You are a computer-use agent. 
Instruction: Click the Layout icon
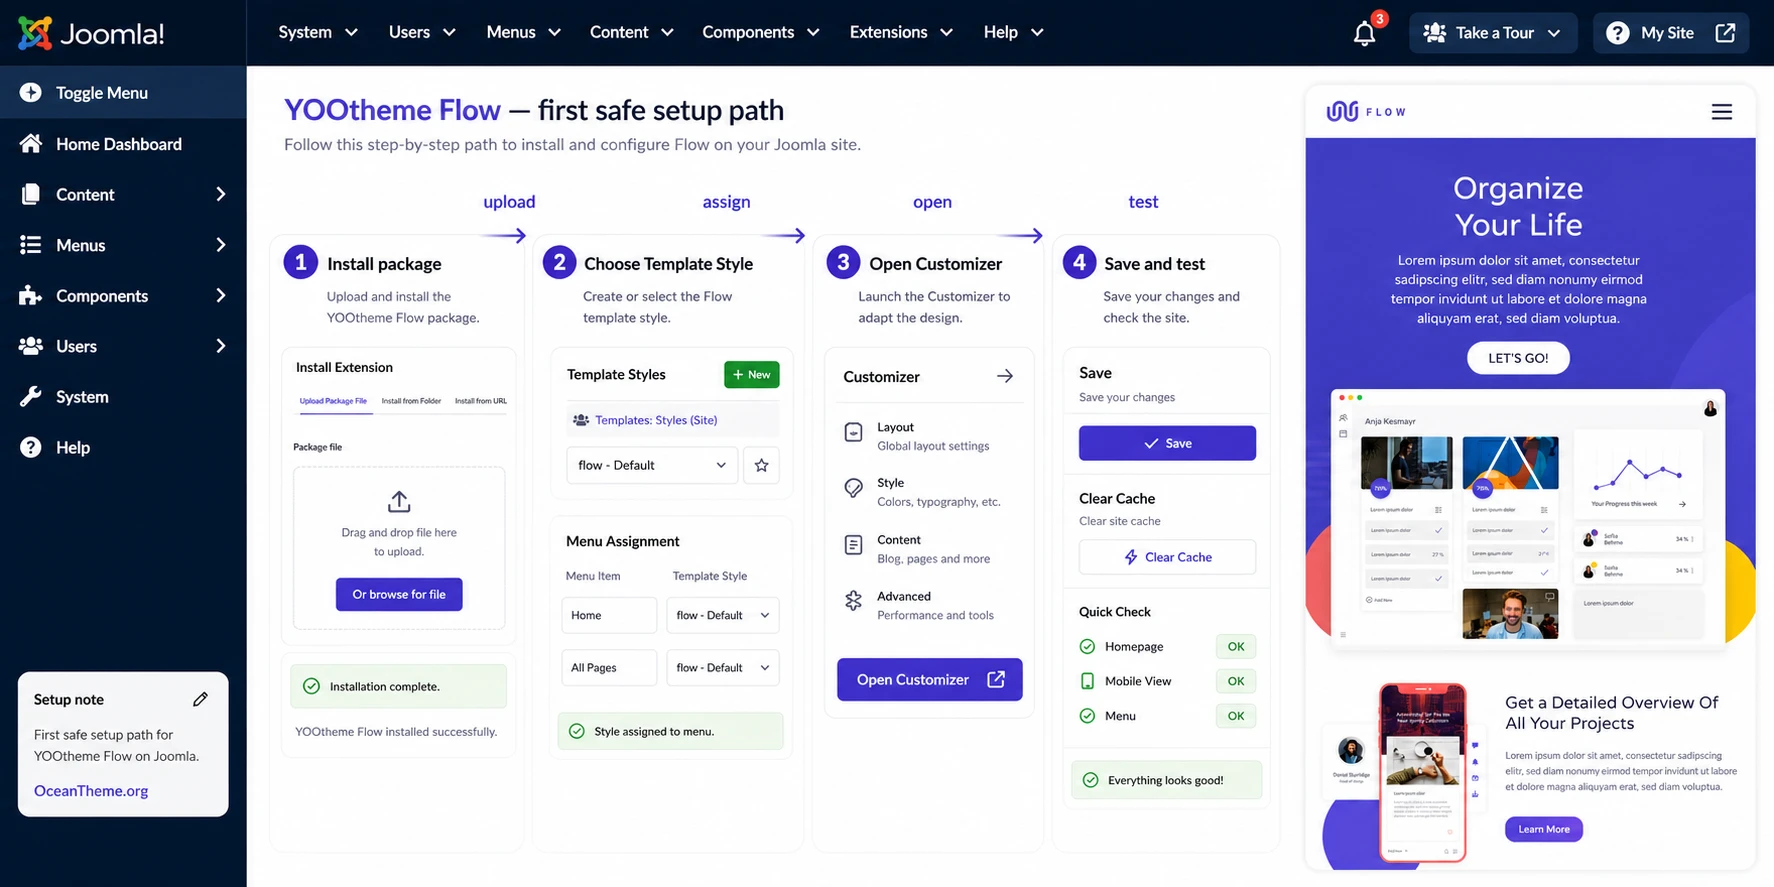pyautogui.click(x=853, y=432)
